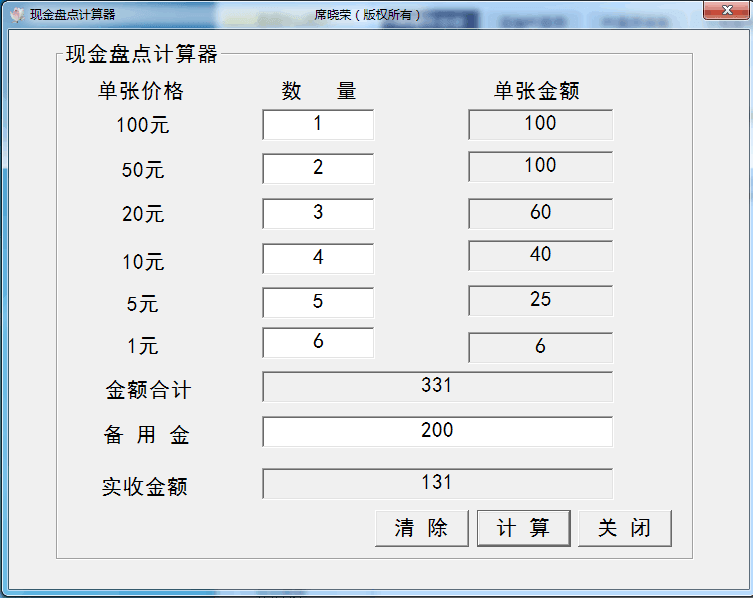This screenshot has height=598, width=753.
Task: Select the quantity field for 100元
Action: click(318, 125)
